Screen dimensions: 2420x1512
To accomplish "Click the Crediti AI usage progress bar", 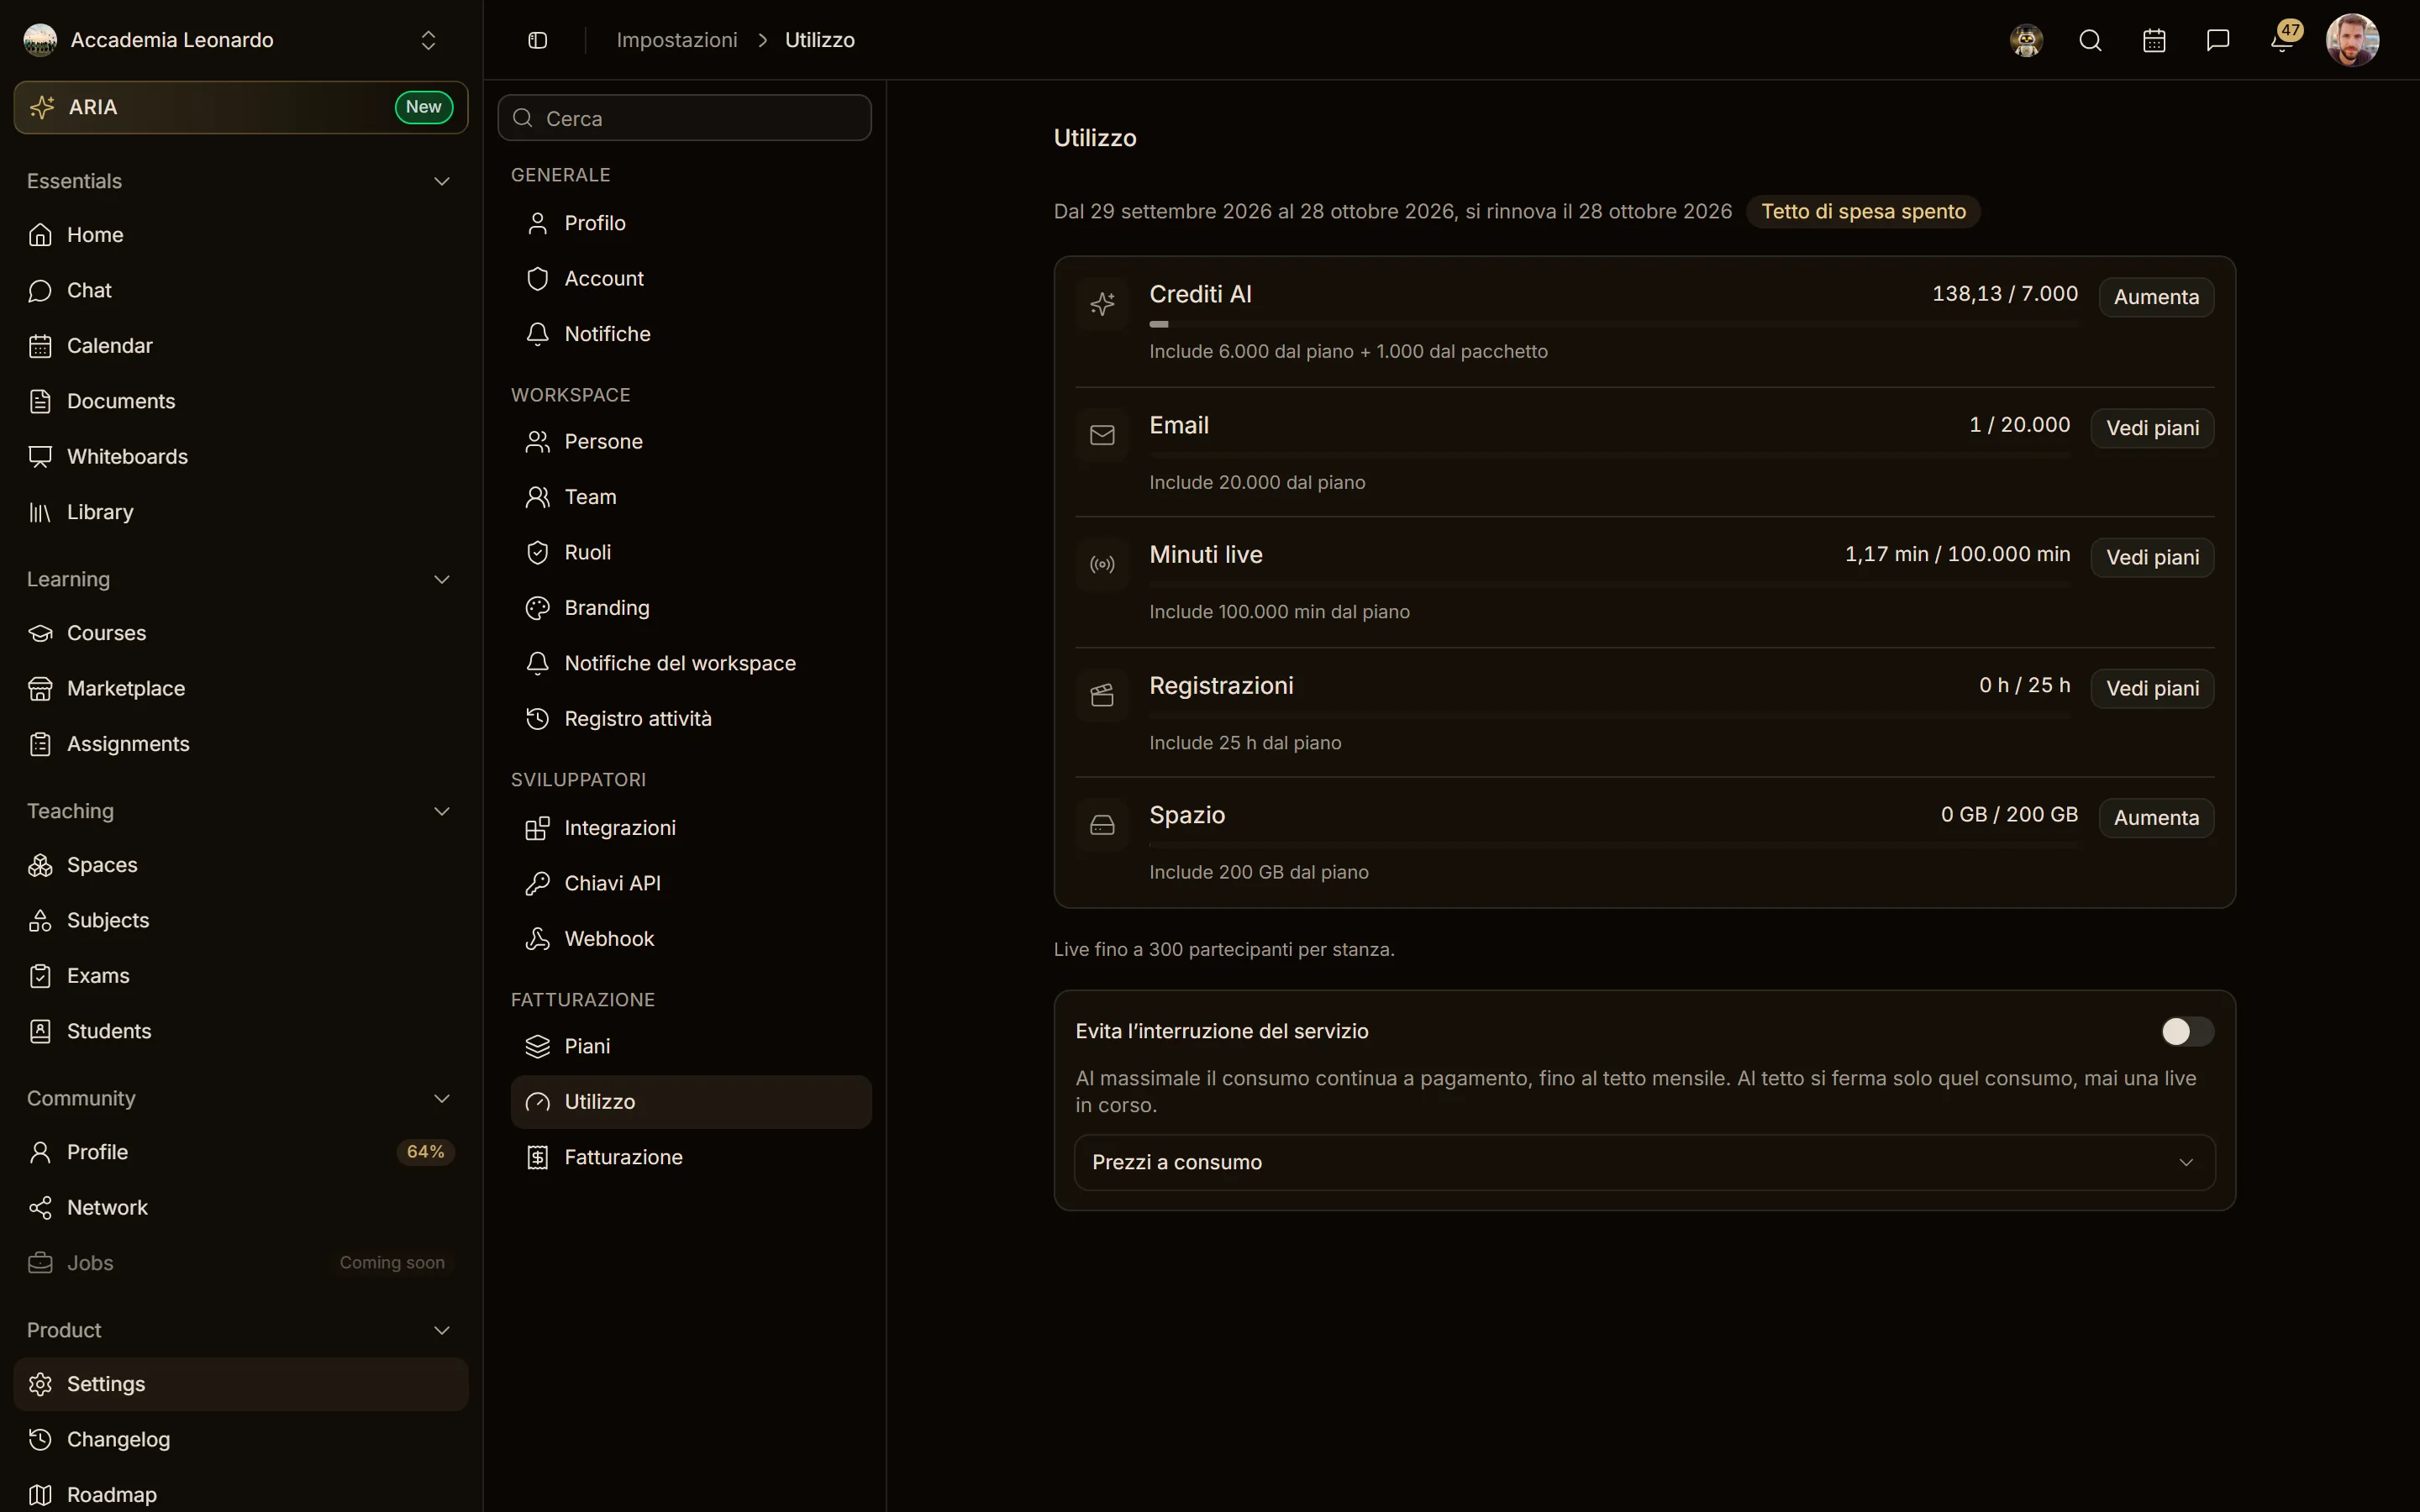I will coord(1613,324).
